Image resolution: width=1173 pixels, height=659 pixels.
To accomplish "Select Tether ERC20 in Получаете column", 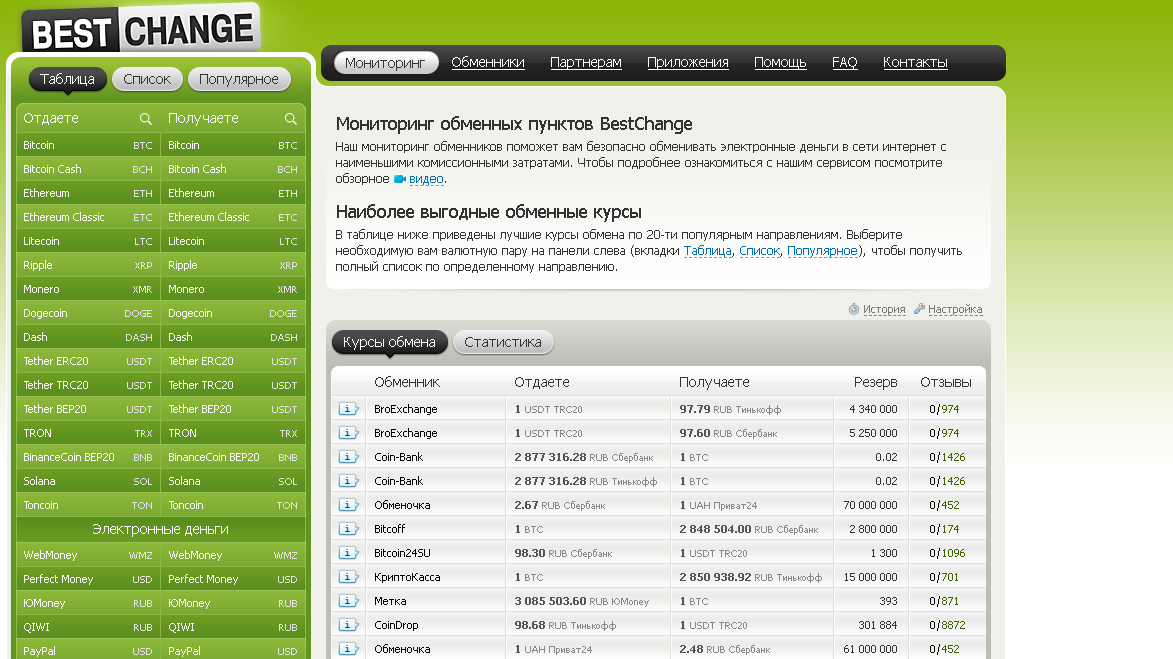I will (233, 361).
